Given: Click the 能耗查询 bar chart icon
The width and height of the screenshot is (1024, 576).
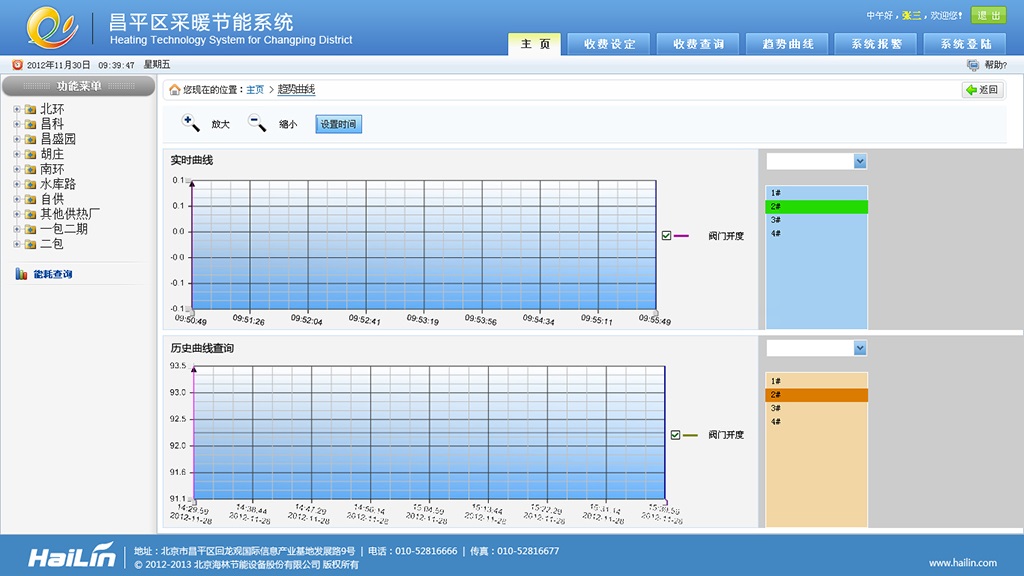Looking at the screenshot, I should 21,274.
